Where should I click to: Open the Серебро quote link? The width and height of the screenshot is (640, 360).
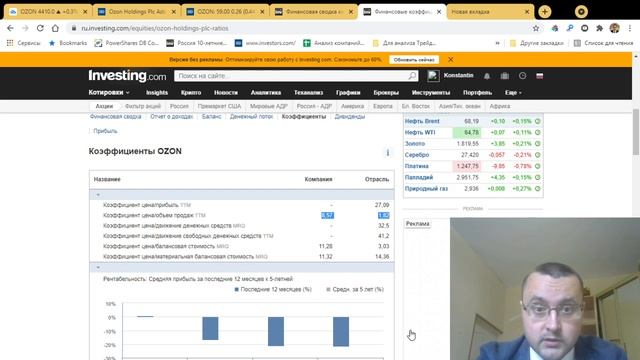pos(417,155)
